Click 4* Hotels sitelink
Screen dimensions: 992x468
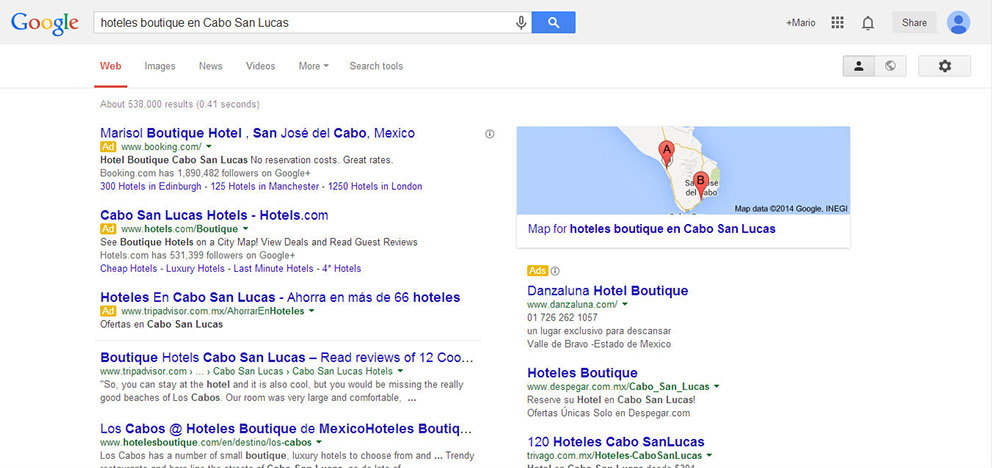click(342, 269)
